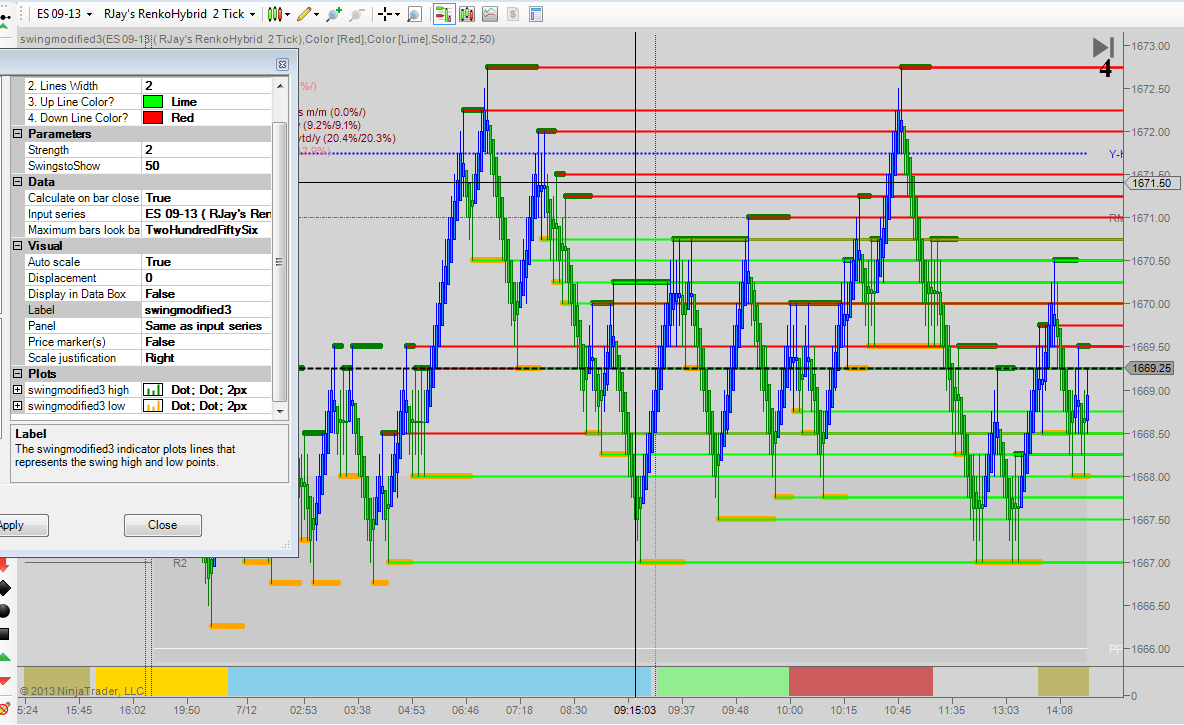Collapse the Visual section
This screenshot has width=1184, height=725.
(x=17, y=246)
